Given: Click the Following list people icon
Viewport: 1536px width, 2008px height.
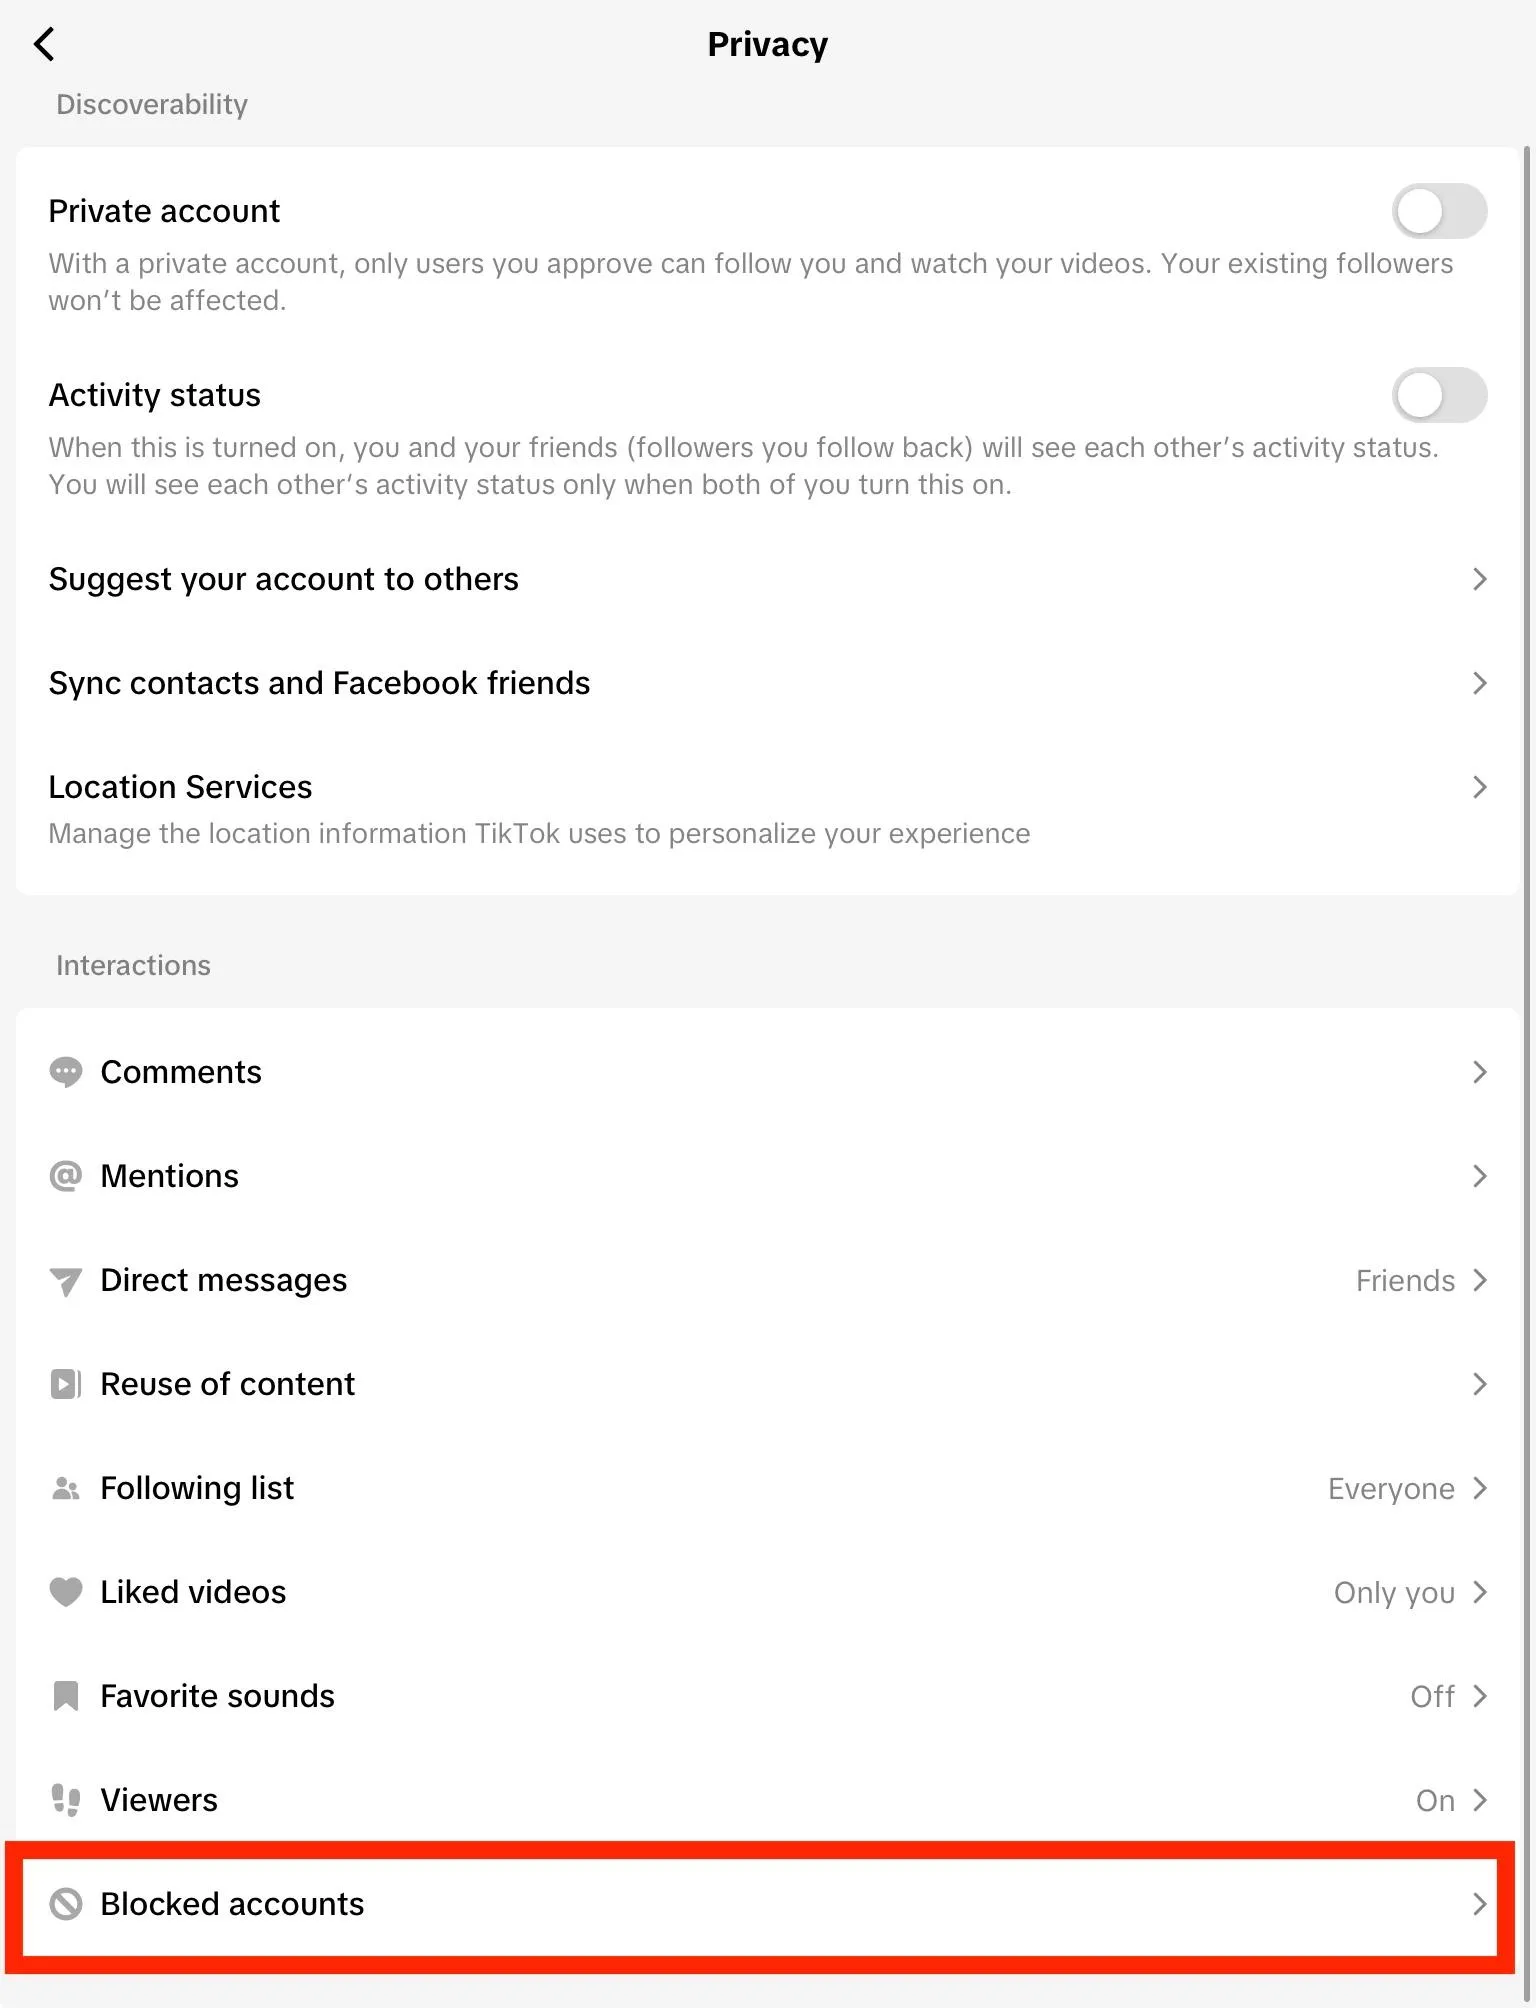Looking at the screenshot, I should click(x=66, y=1489).
